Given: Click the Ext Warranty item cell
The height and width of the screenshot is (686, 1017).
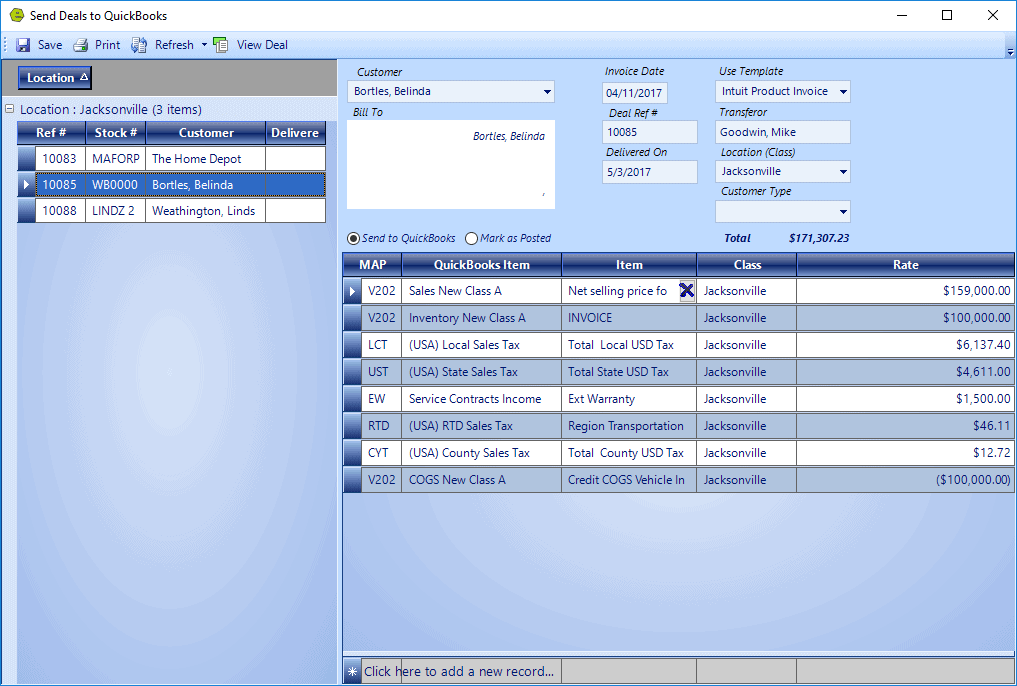Looking at the screenshot, I should [629, 399].
